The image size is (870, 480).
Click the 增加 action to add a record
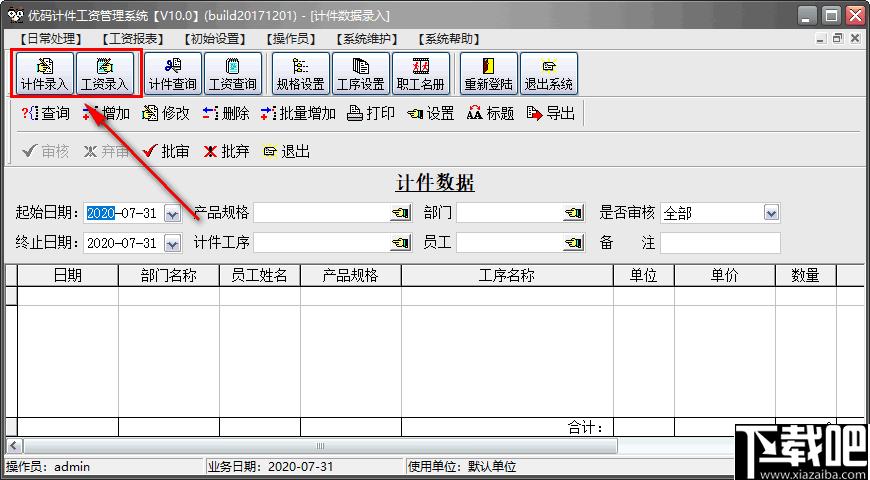(x=106, y=113)
